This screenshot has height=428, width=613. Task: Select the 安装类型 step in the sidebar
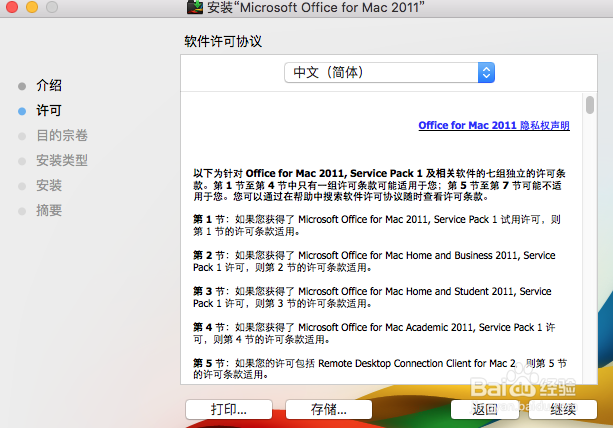pos(62,161)
